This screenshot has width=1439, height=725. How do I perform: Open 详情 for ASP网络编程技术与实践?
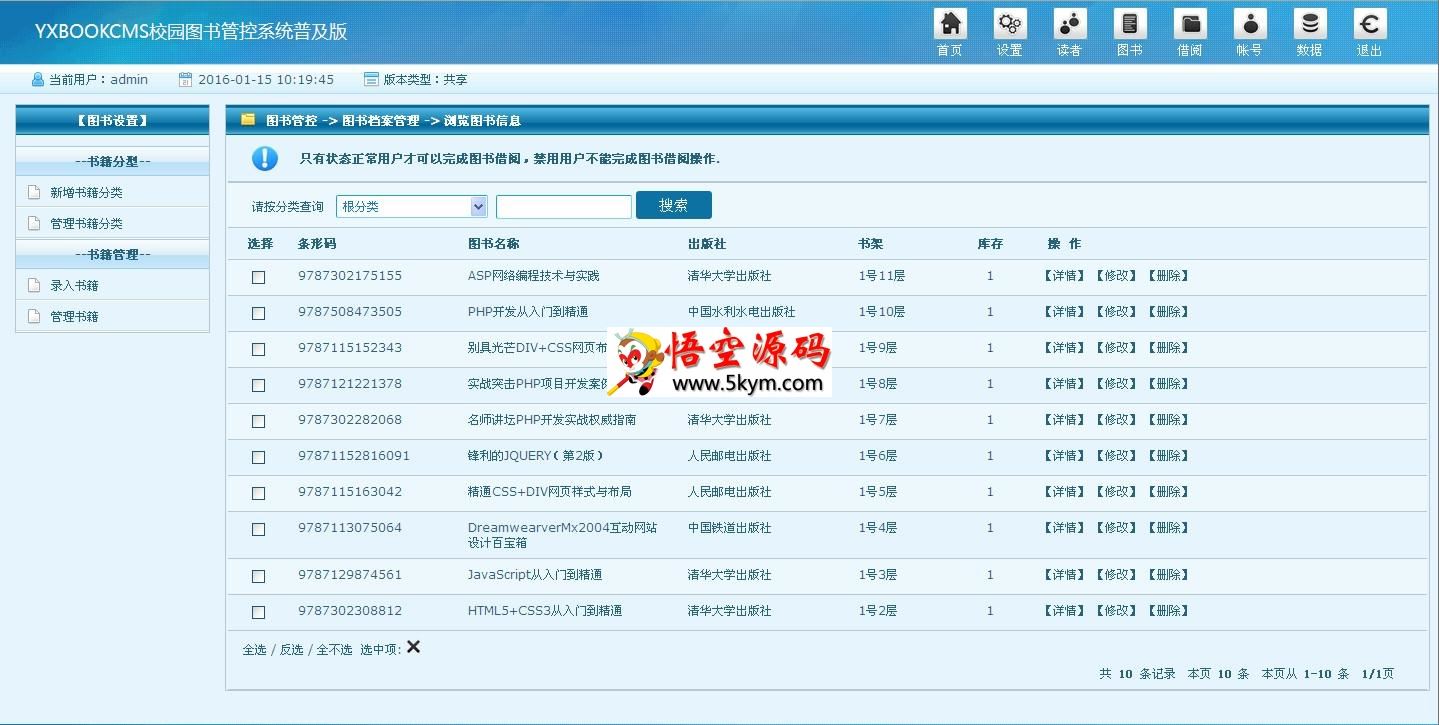pos(1064,276)
